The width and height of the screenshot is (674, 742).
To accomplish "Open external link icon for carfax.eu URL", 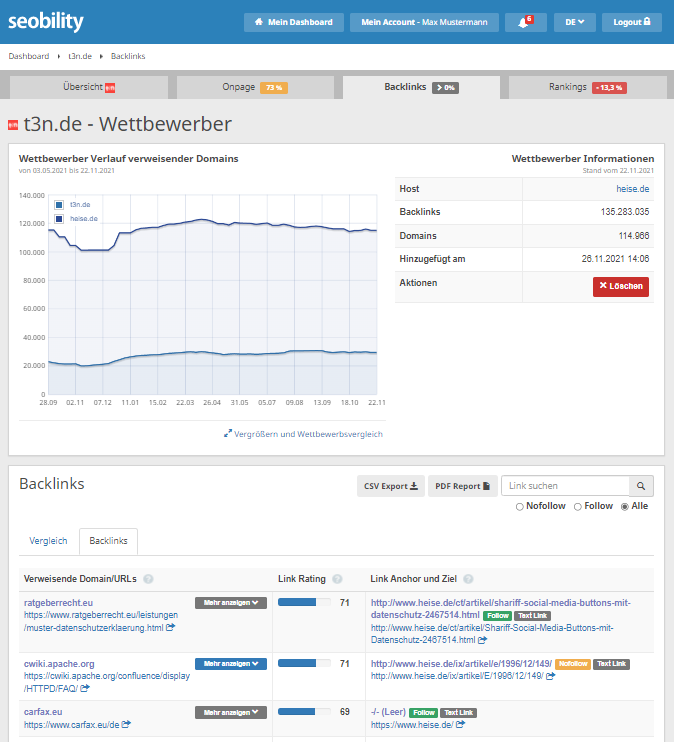I will 126,724.
